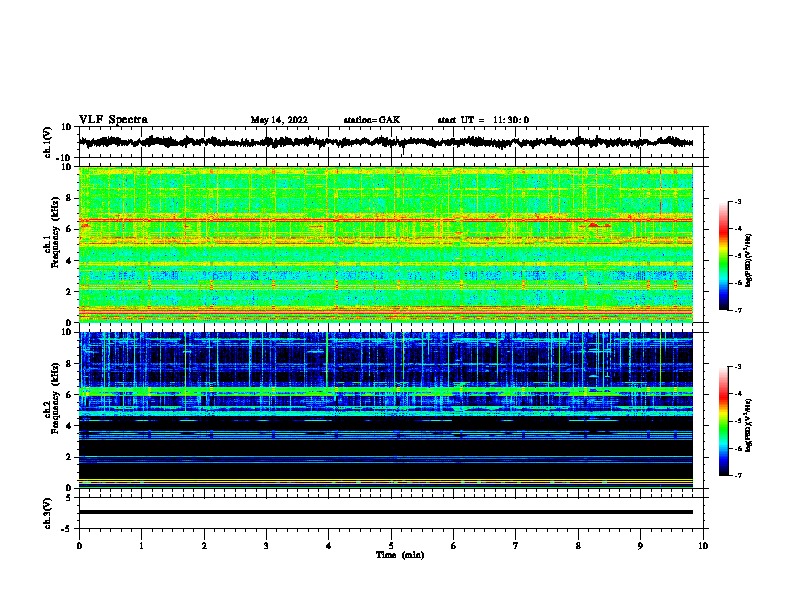This screenshot has width=792, height=612.
Task: Click time axis tick label "0"
Action: [79, 546]
